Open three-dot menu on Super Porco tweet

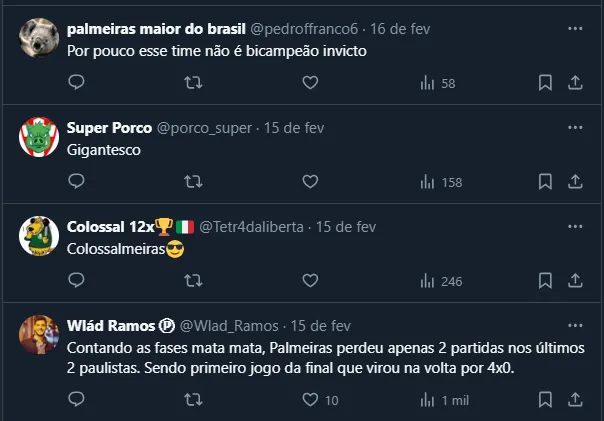tap(575, 127)
